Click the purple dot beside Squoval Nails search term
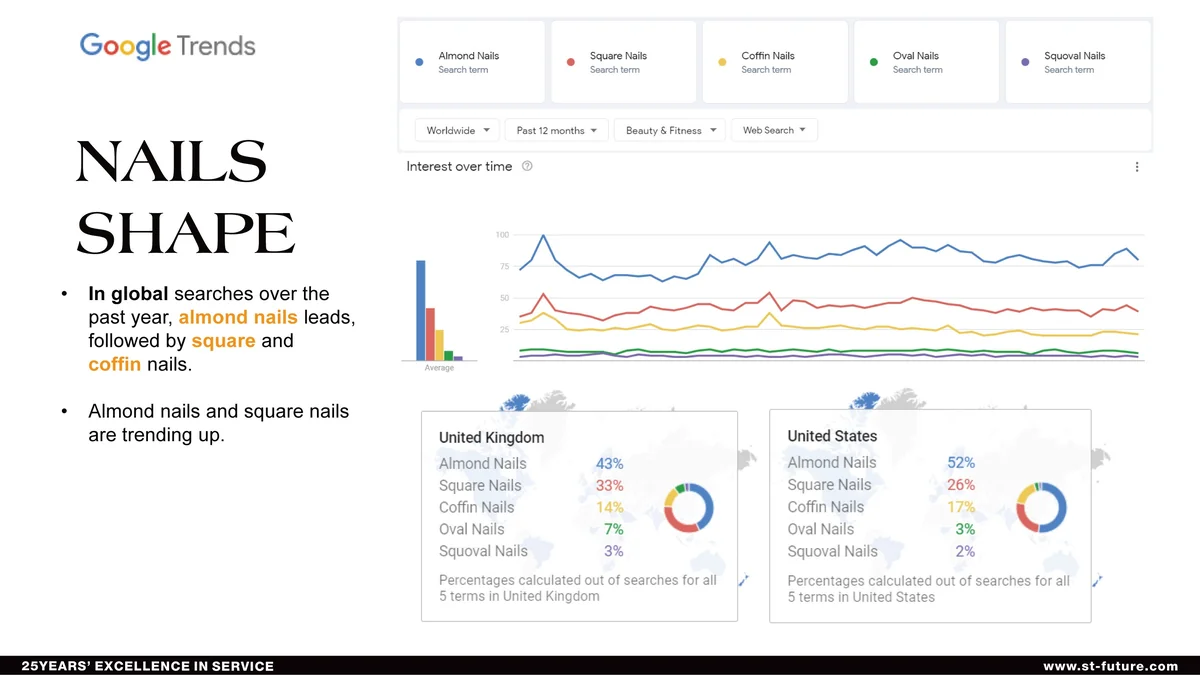 tap(1025, 62)
